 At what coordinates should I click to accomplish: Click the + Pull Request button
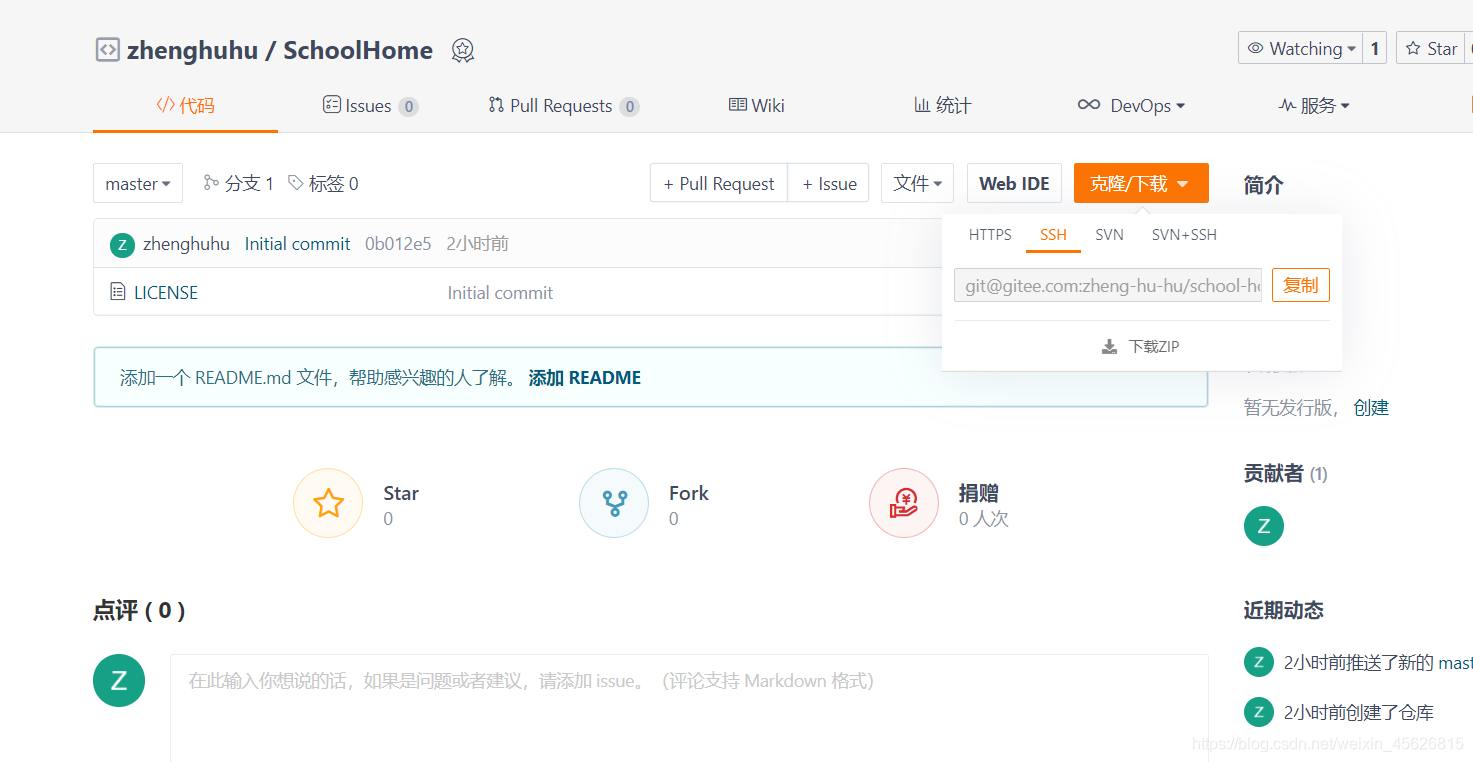click(x=719, y=184)
